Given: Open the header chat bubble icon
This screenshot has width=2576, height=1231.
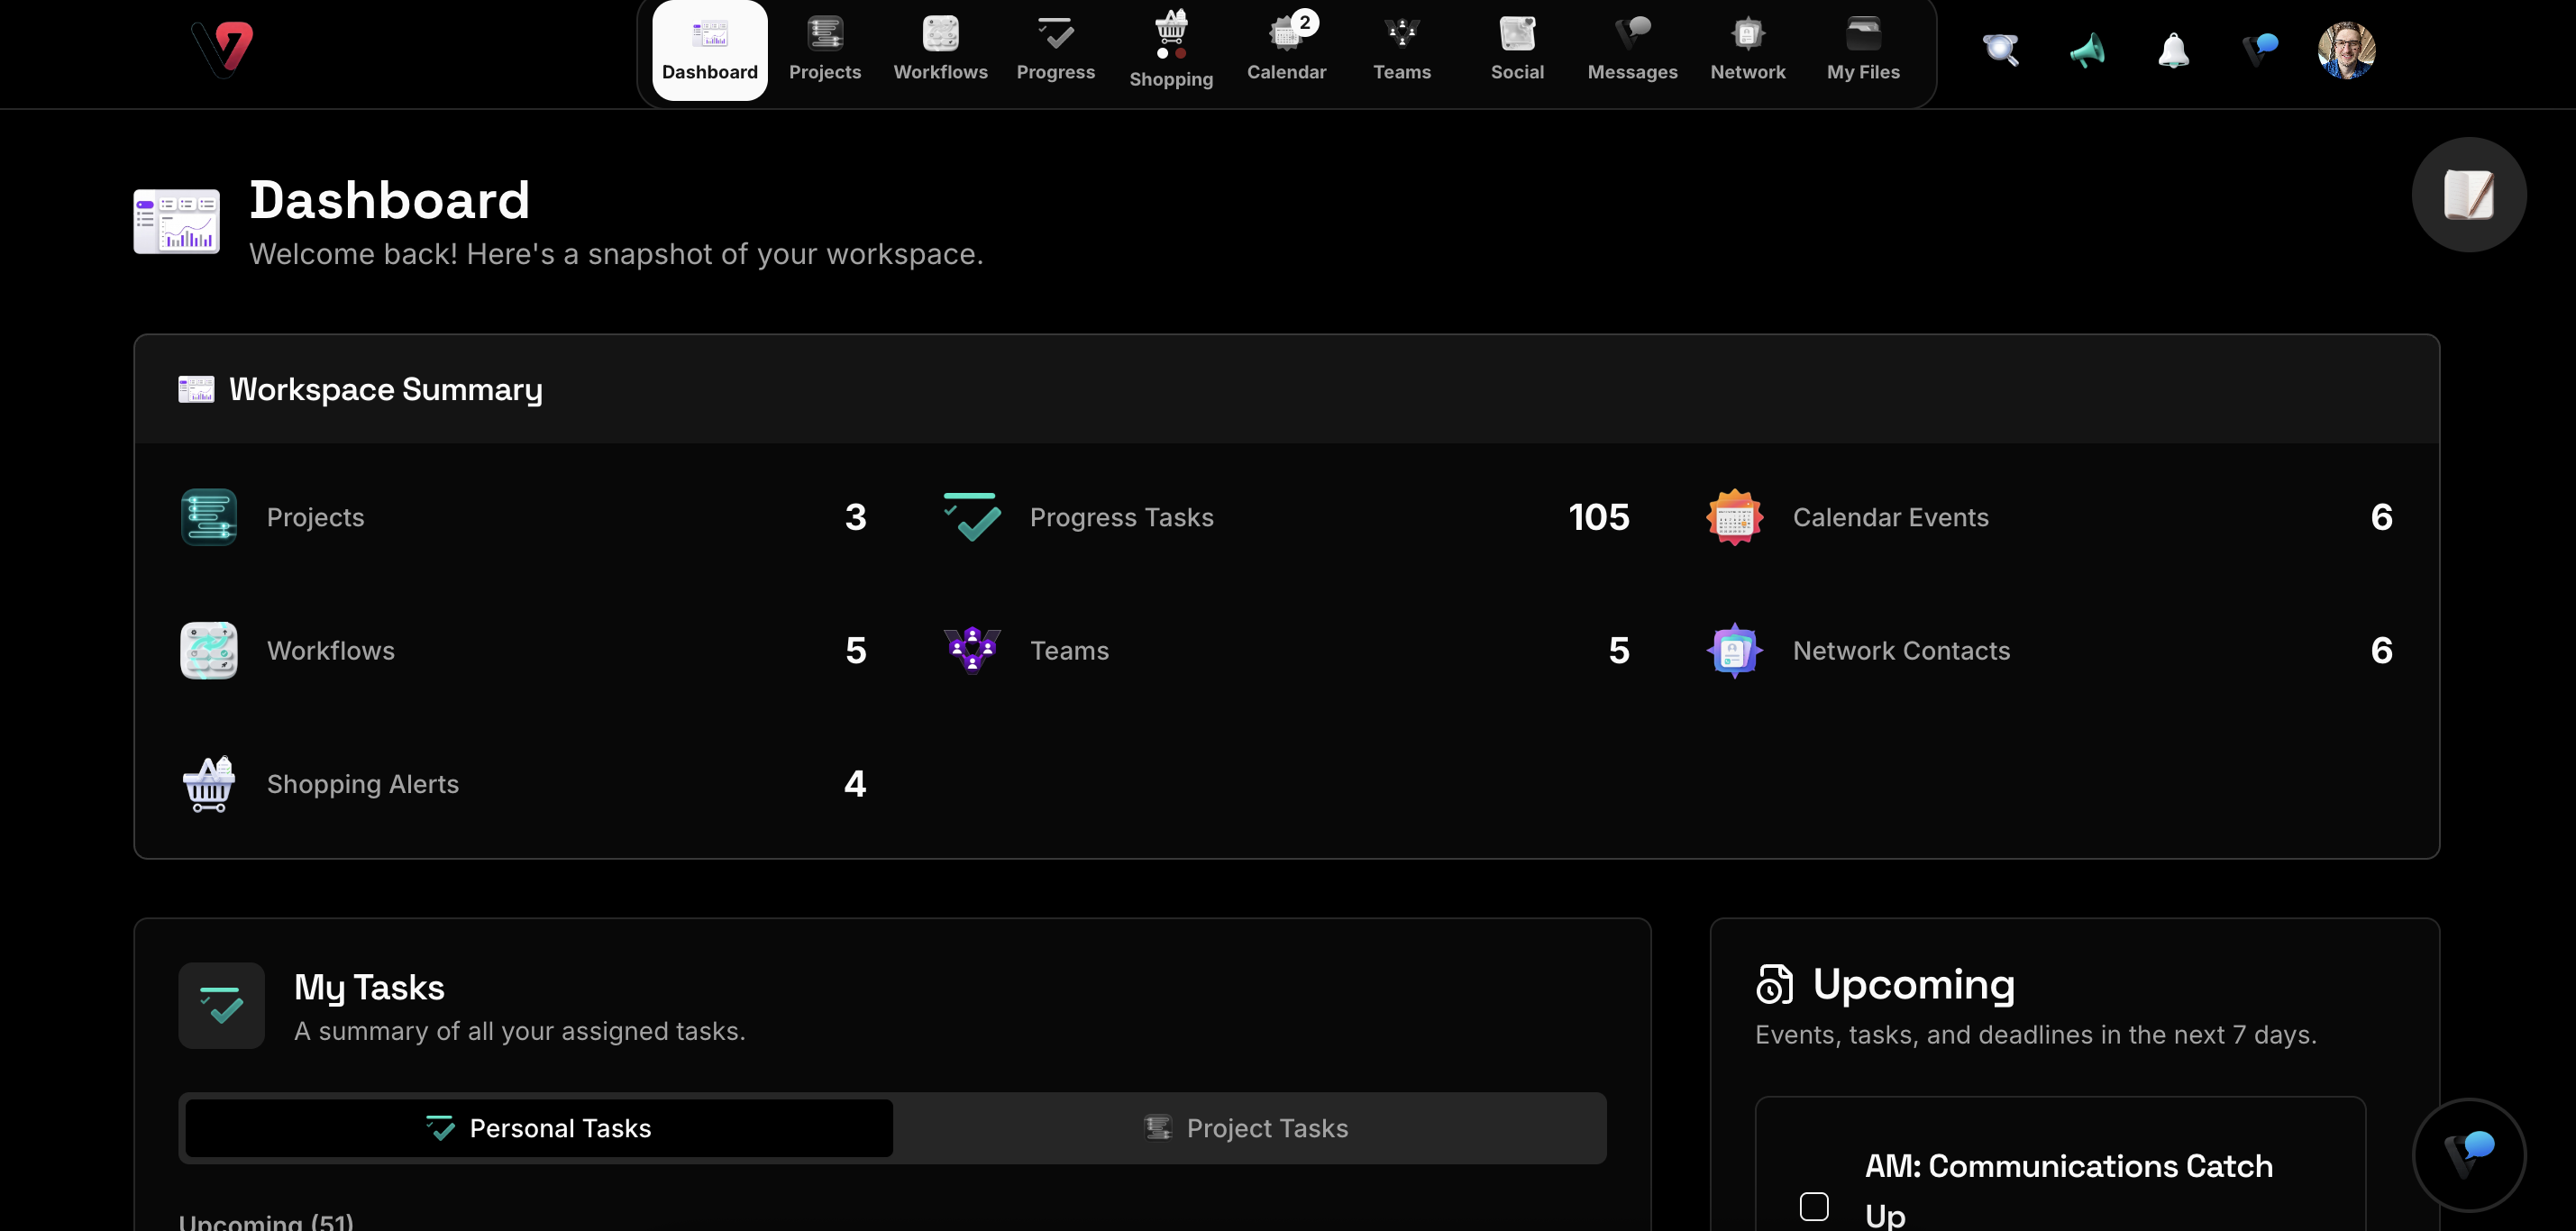Looking at the screenshot, I should coord(2259,49).
